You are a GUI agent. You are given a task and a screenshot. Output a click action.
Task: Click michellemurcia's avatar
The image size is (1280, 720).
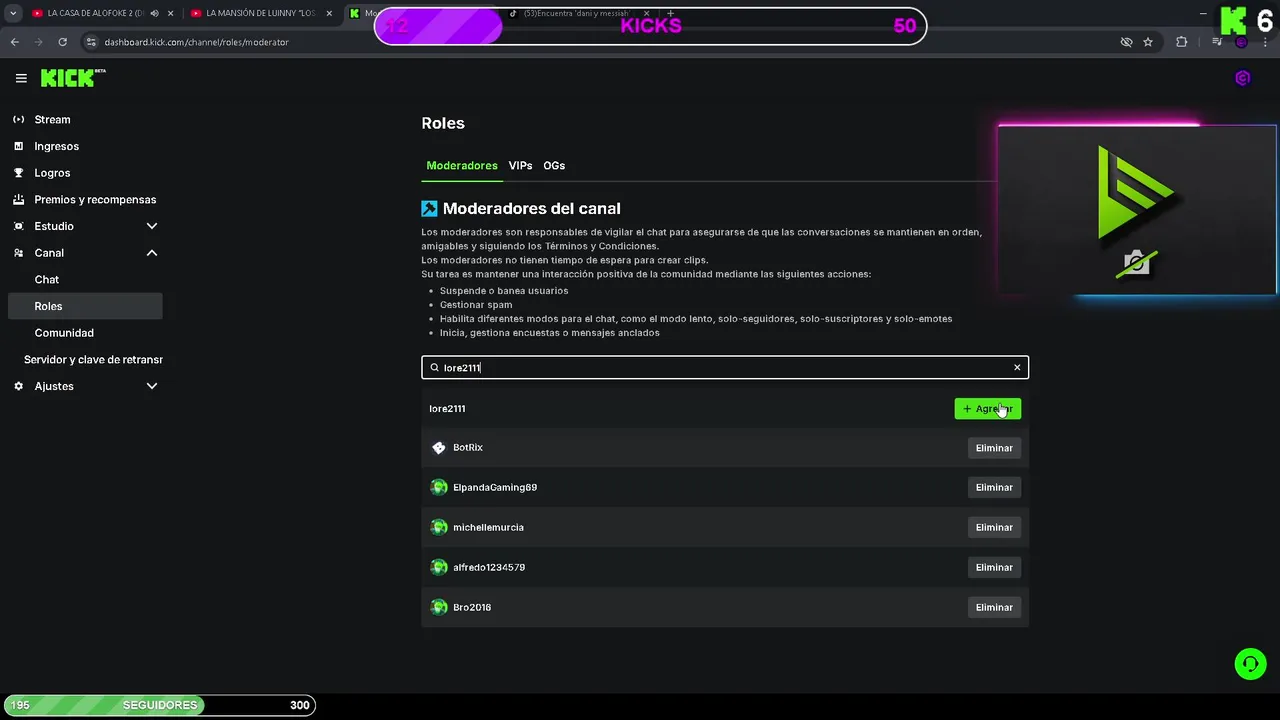[438, 527]
